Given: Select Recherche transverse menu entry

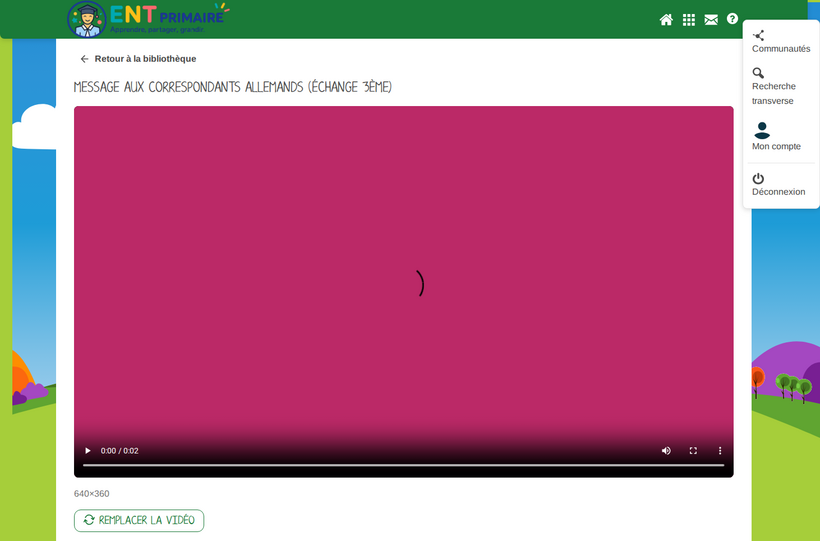Looking at the screenshot, I should pos(774,86).
